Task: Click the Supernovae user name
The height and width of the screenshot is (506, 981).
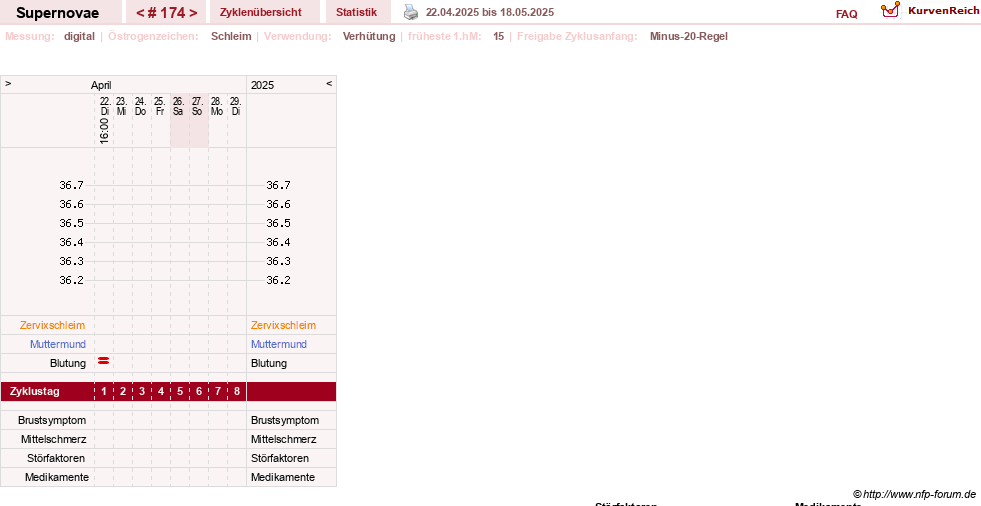Action: [x=58, y=13]
